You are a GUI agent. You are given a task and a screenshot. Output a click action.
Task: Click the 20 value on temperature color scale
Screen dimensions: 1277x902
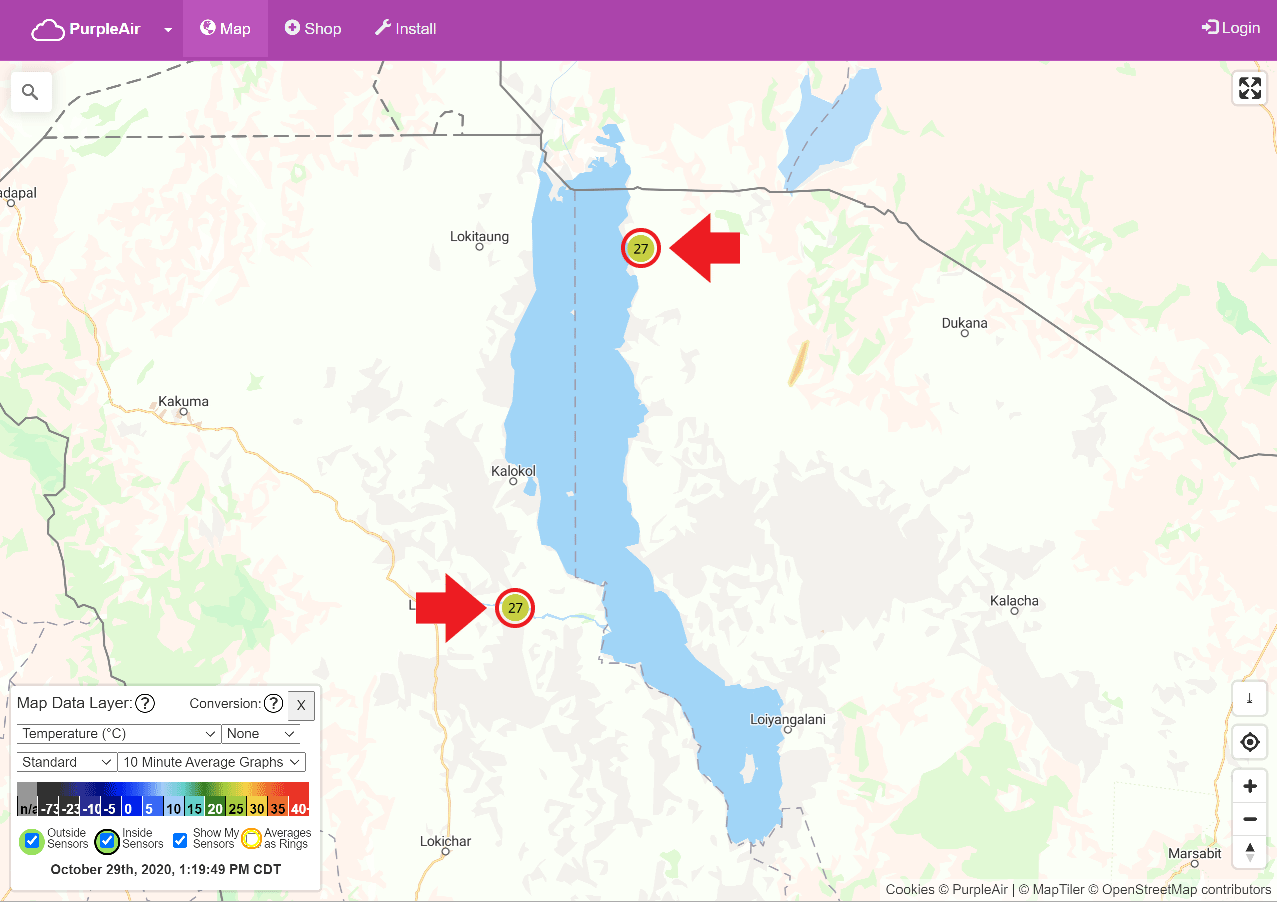click(x=215, y=808)
